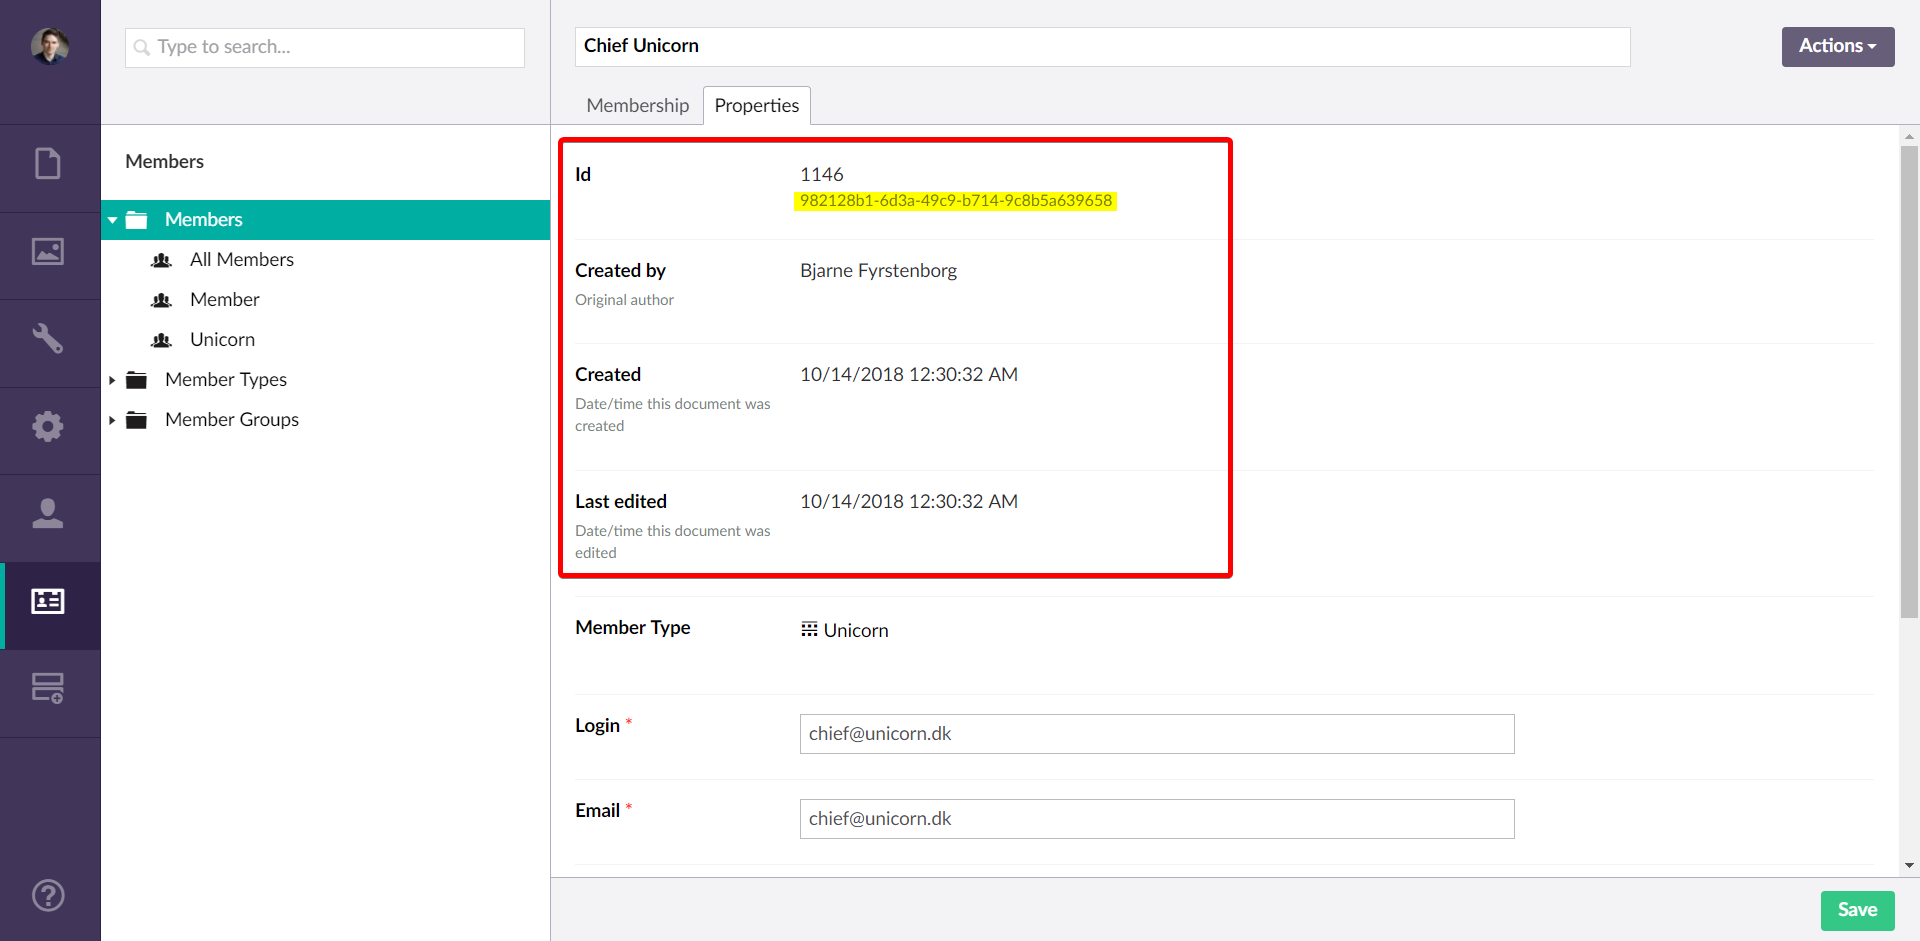The width and height of the screenshot is (1920, 941).
Task: Click the Original author description
Action: [x=624, y=300]
